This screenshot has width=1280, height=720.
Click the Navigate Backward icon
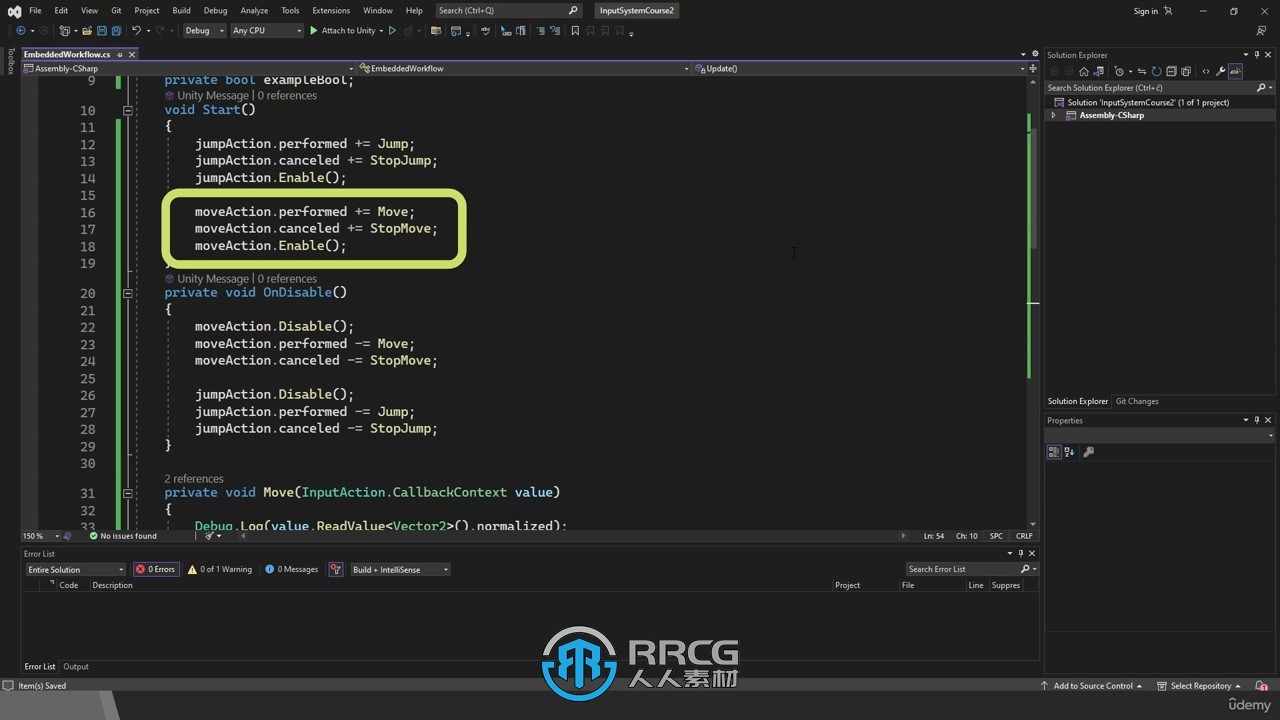(x=21, y=31)
